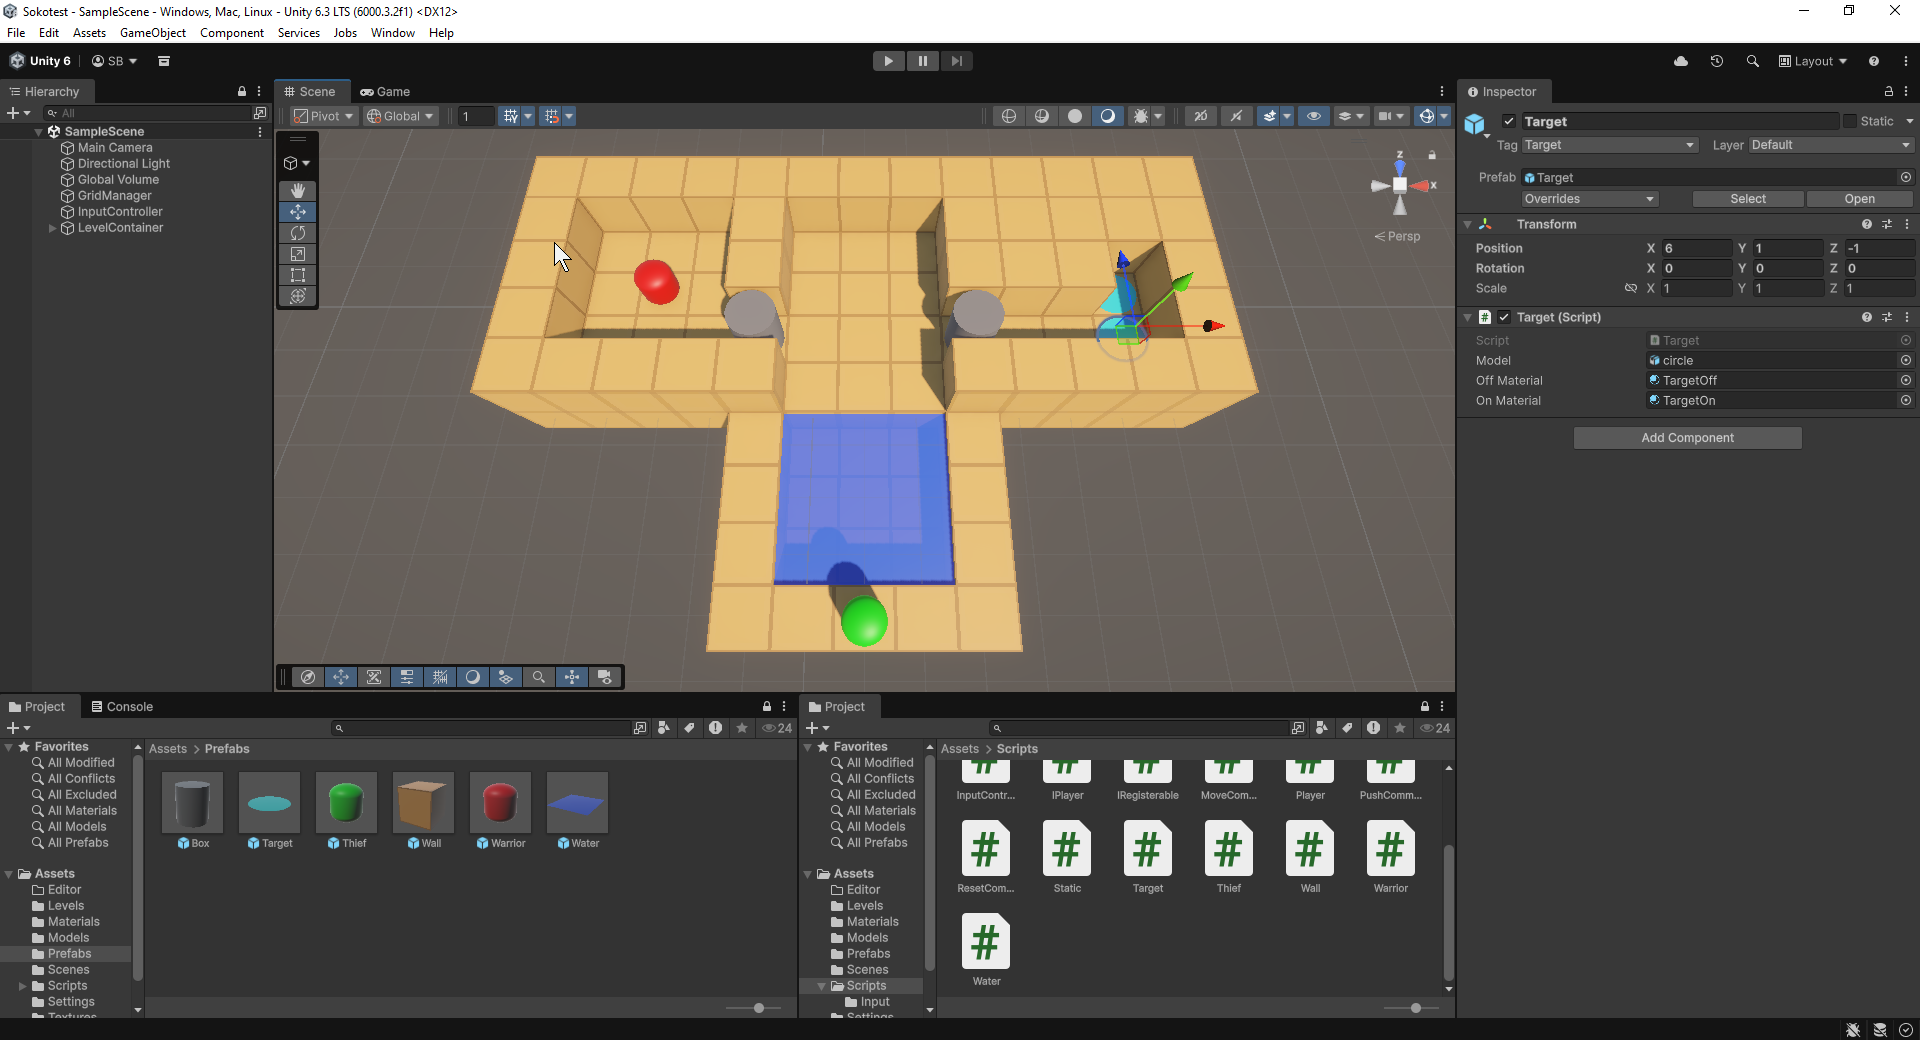Click the prefab Open button

tap(1859, 199)
